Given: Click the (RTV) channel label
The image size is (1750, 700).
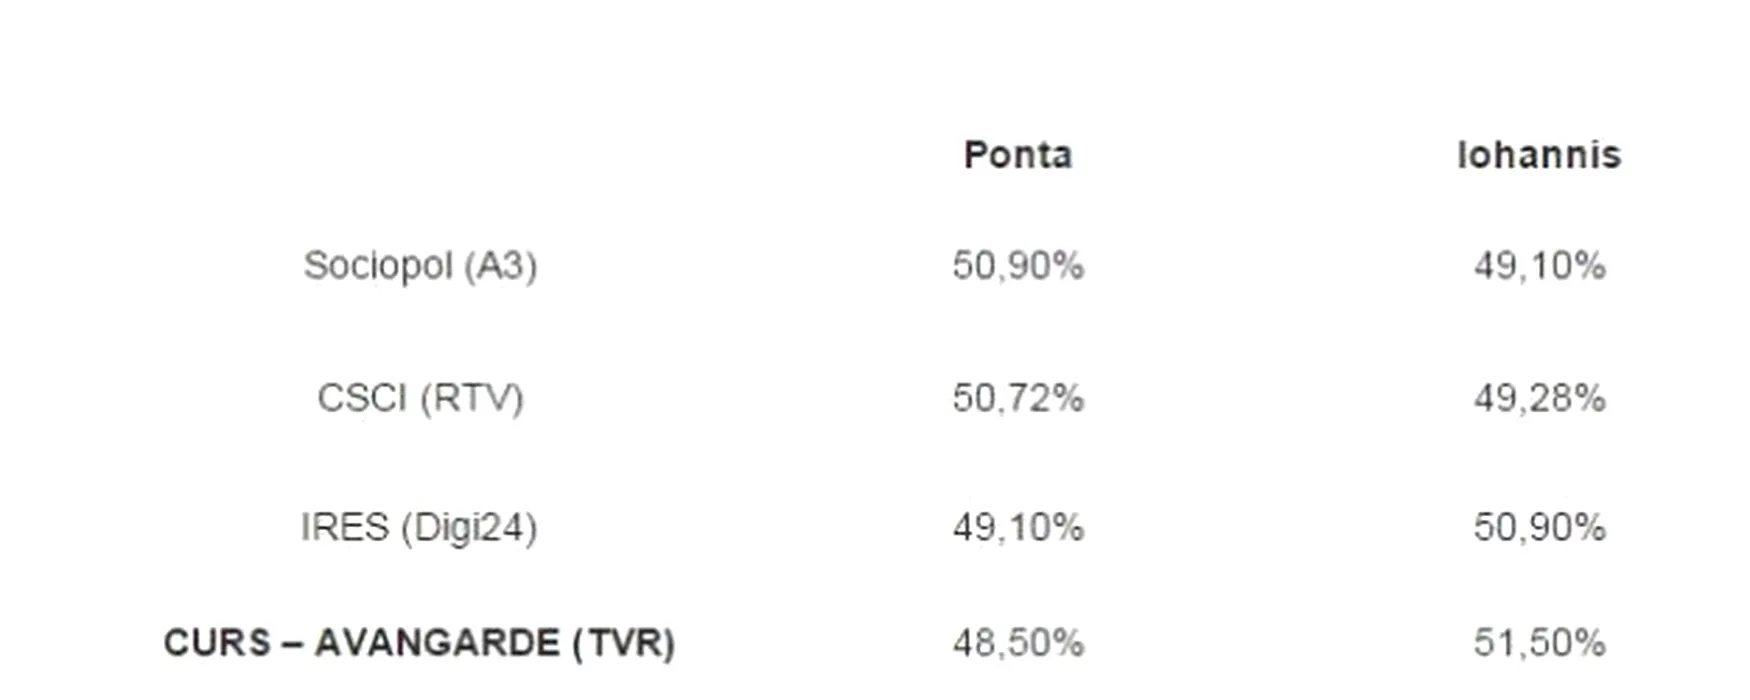Looking at the screenshot, I should [472, 398].
